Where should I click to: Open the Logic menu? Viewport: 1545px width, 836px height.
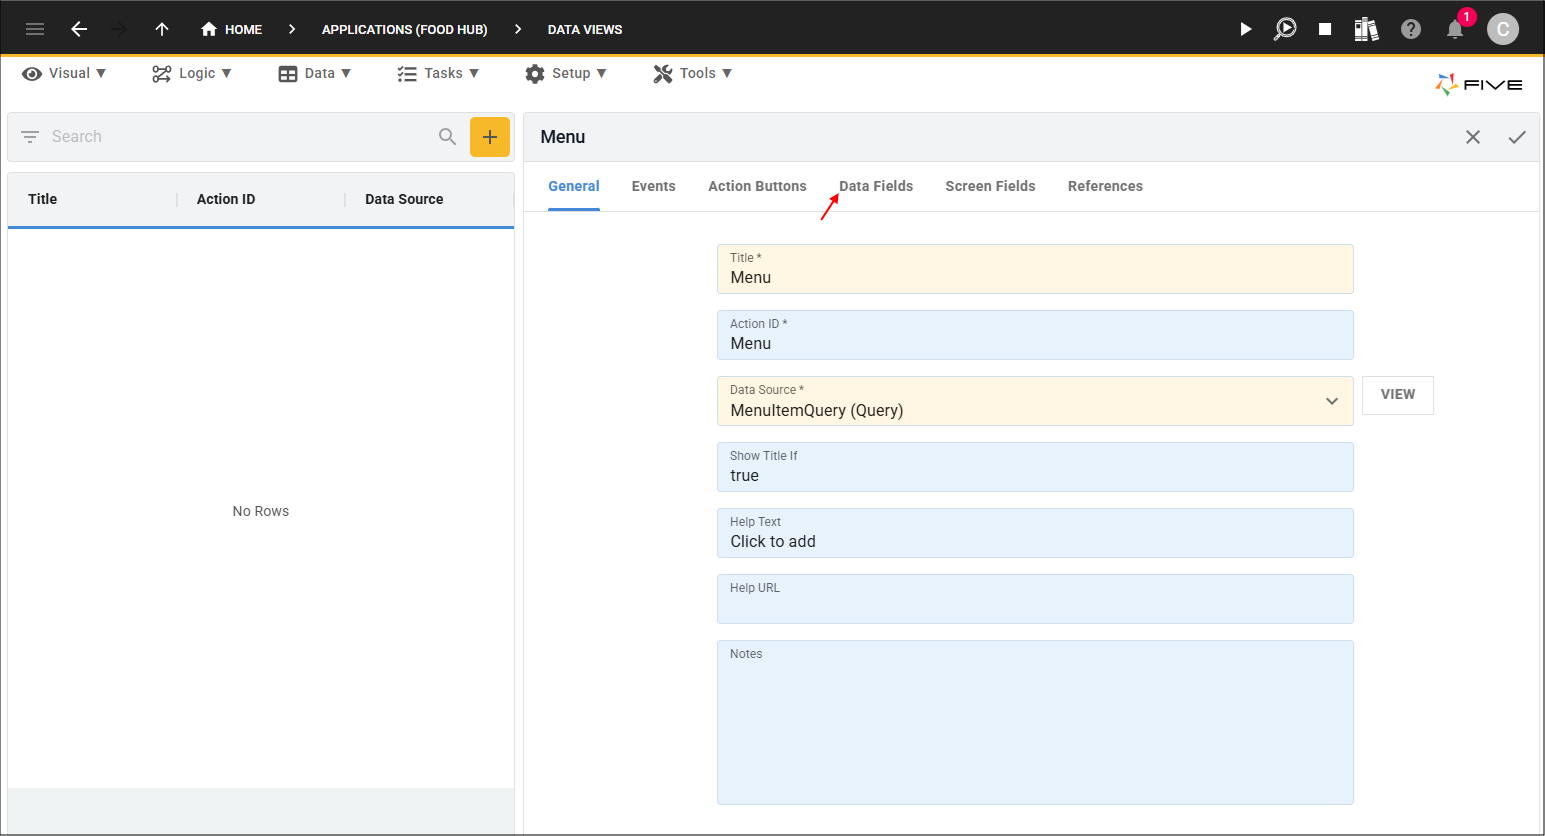point(192,73)
